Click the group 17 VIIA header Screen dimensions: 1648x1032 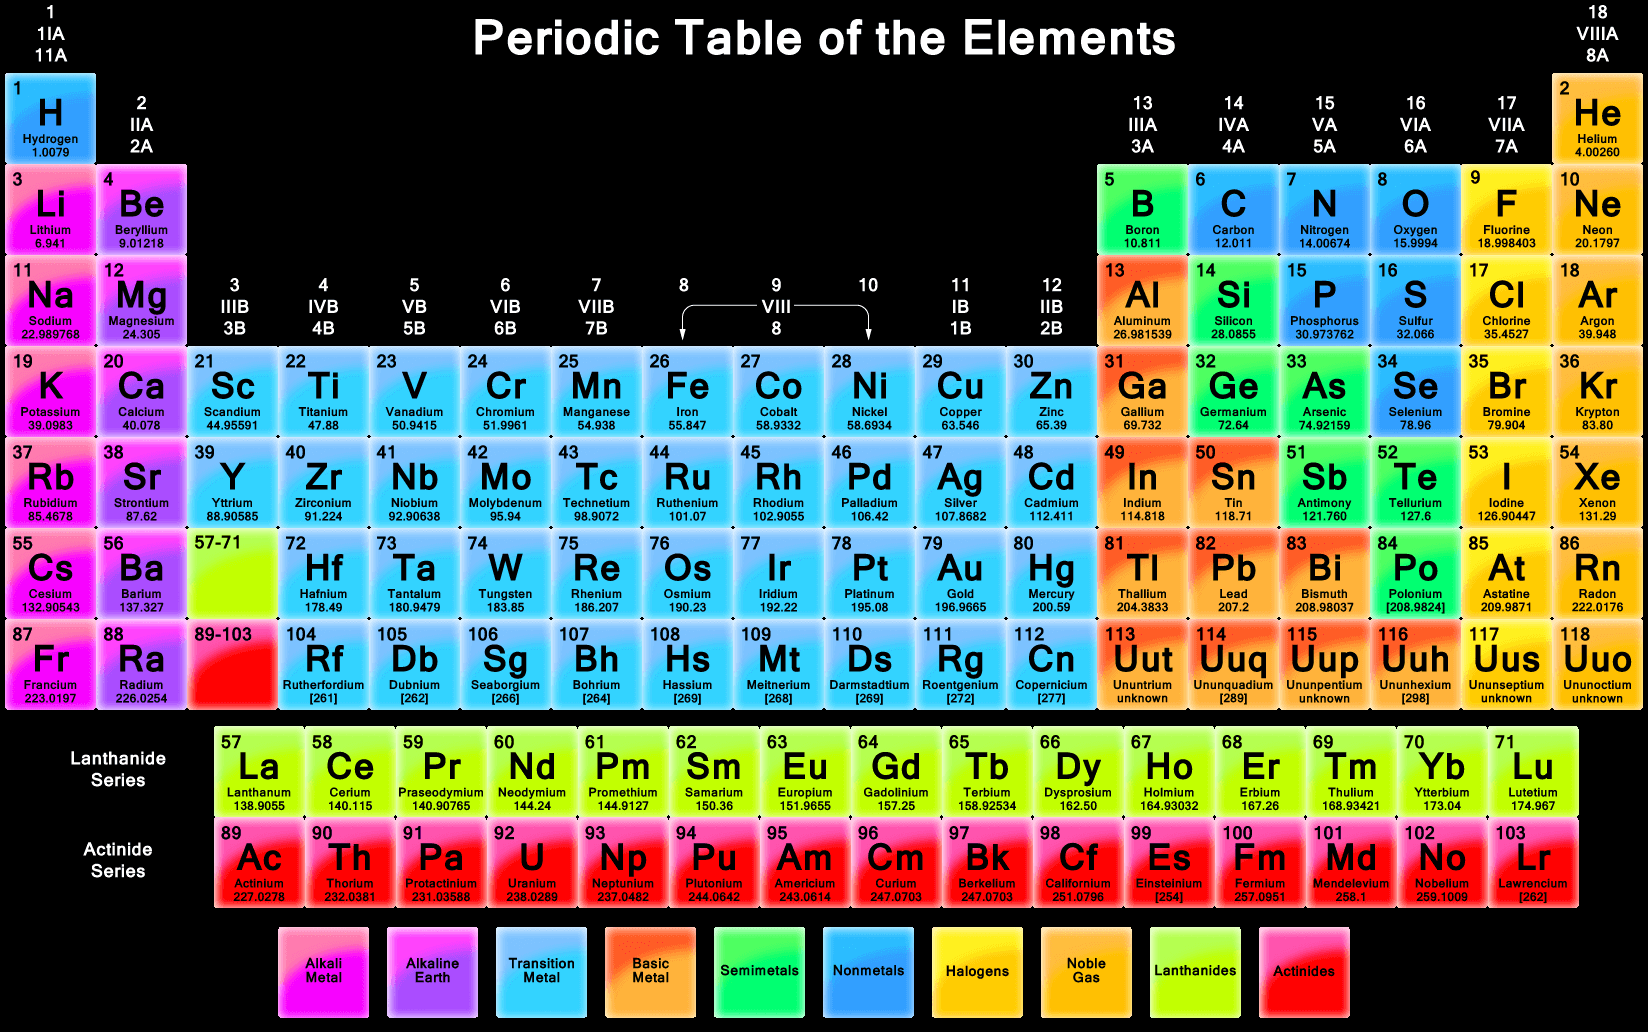click(x=1506, y=124)
